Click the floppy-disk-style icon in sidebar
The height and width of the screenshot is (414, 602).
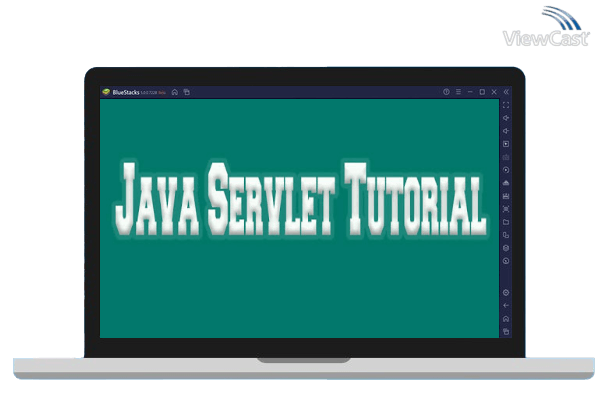[506, 196]
